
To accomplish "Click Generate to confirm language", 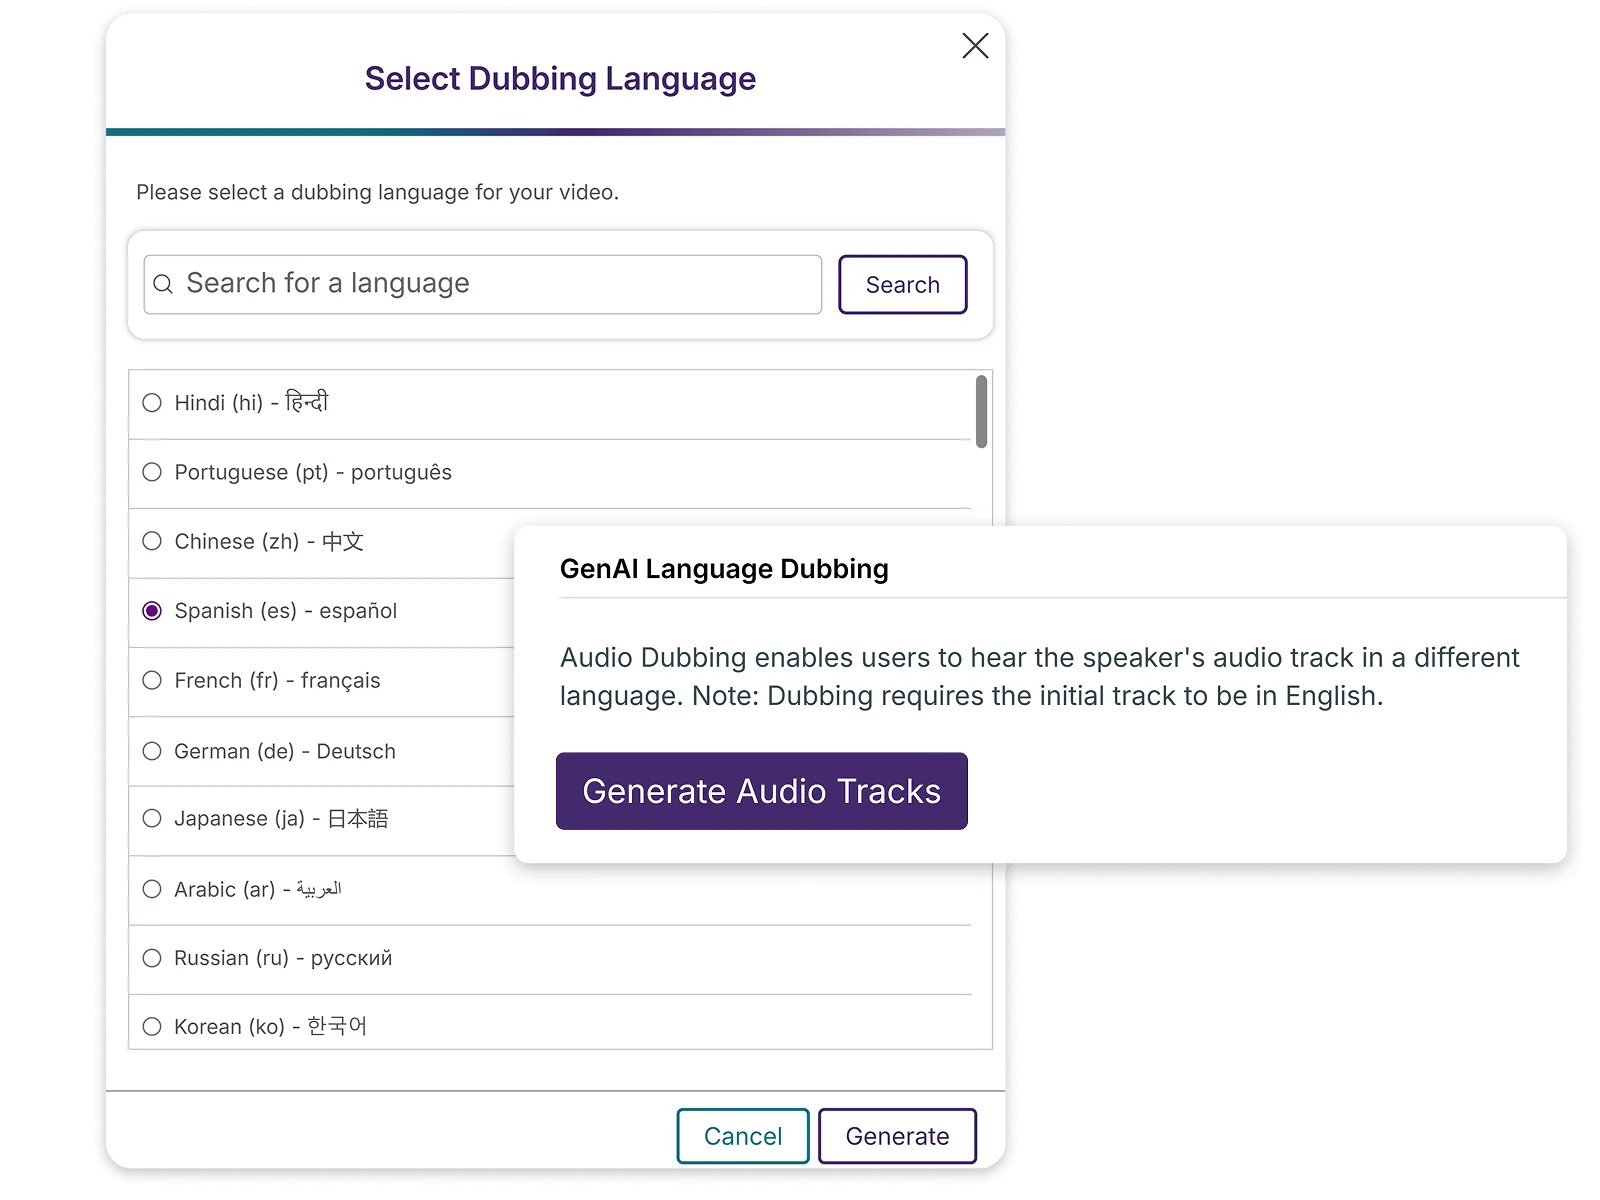I will click(x=897, y=1136).
